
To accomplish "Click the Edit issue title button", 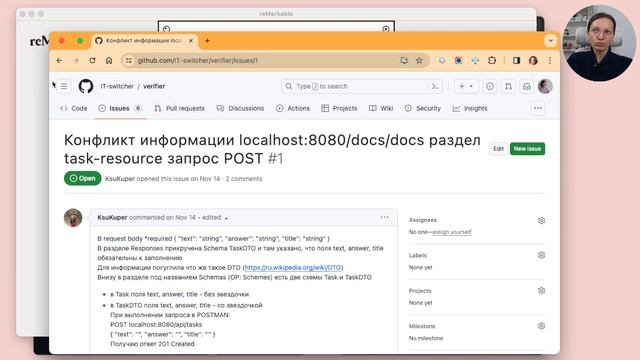I will [x=498, y=149].
